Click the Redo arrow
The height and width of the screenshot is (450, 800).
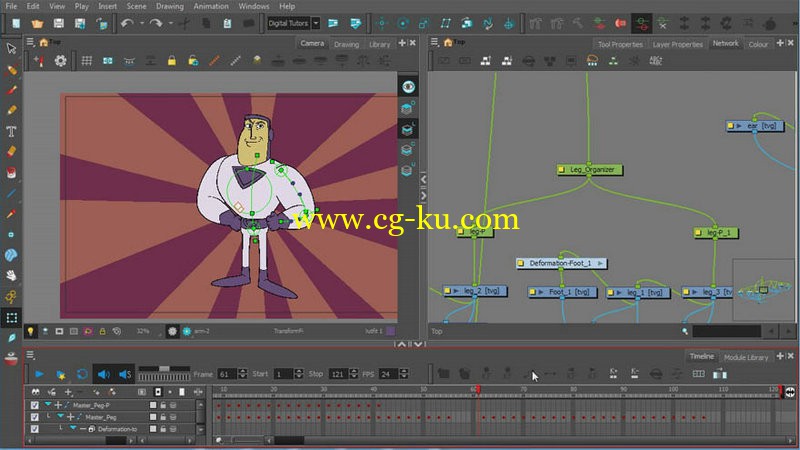point(156,23)
